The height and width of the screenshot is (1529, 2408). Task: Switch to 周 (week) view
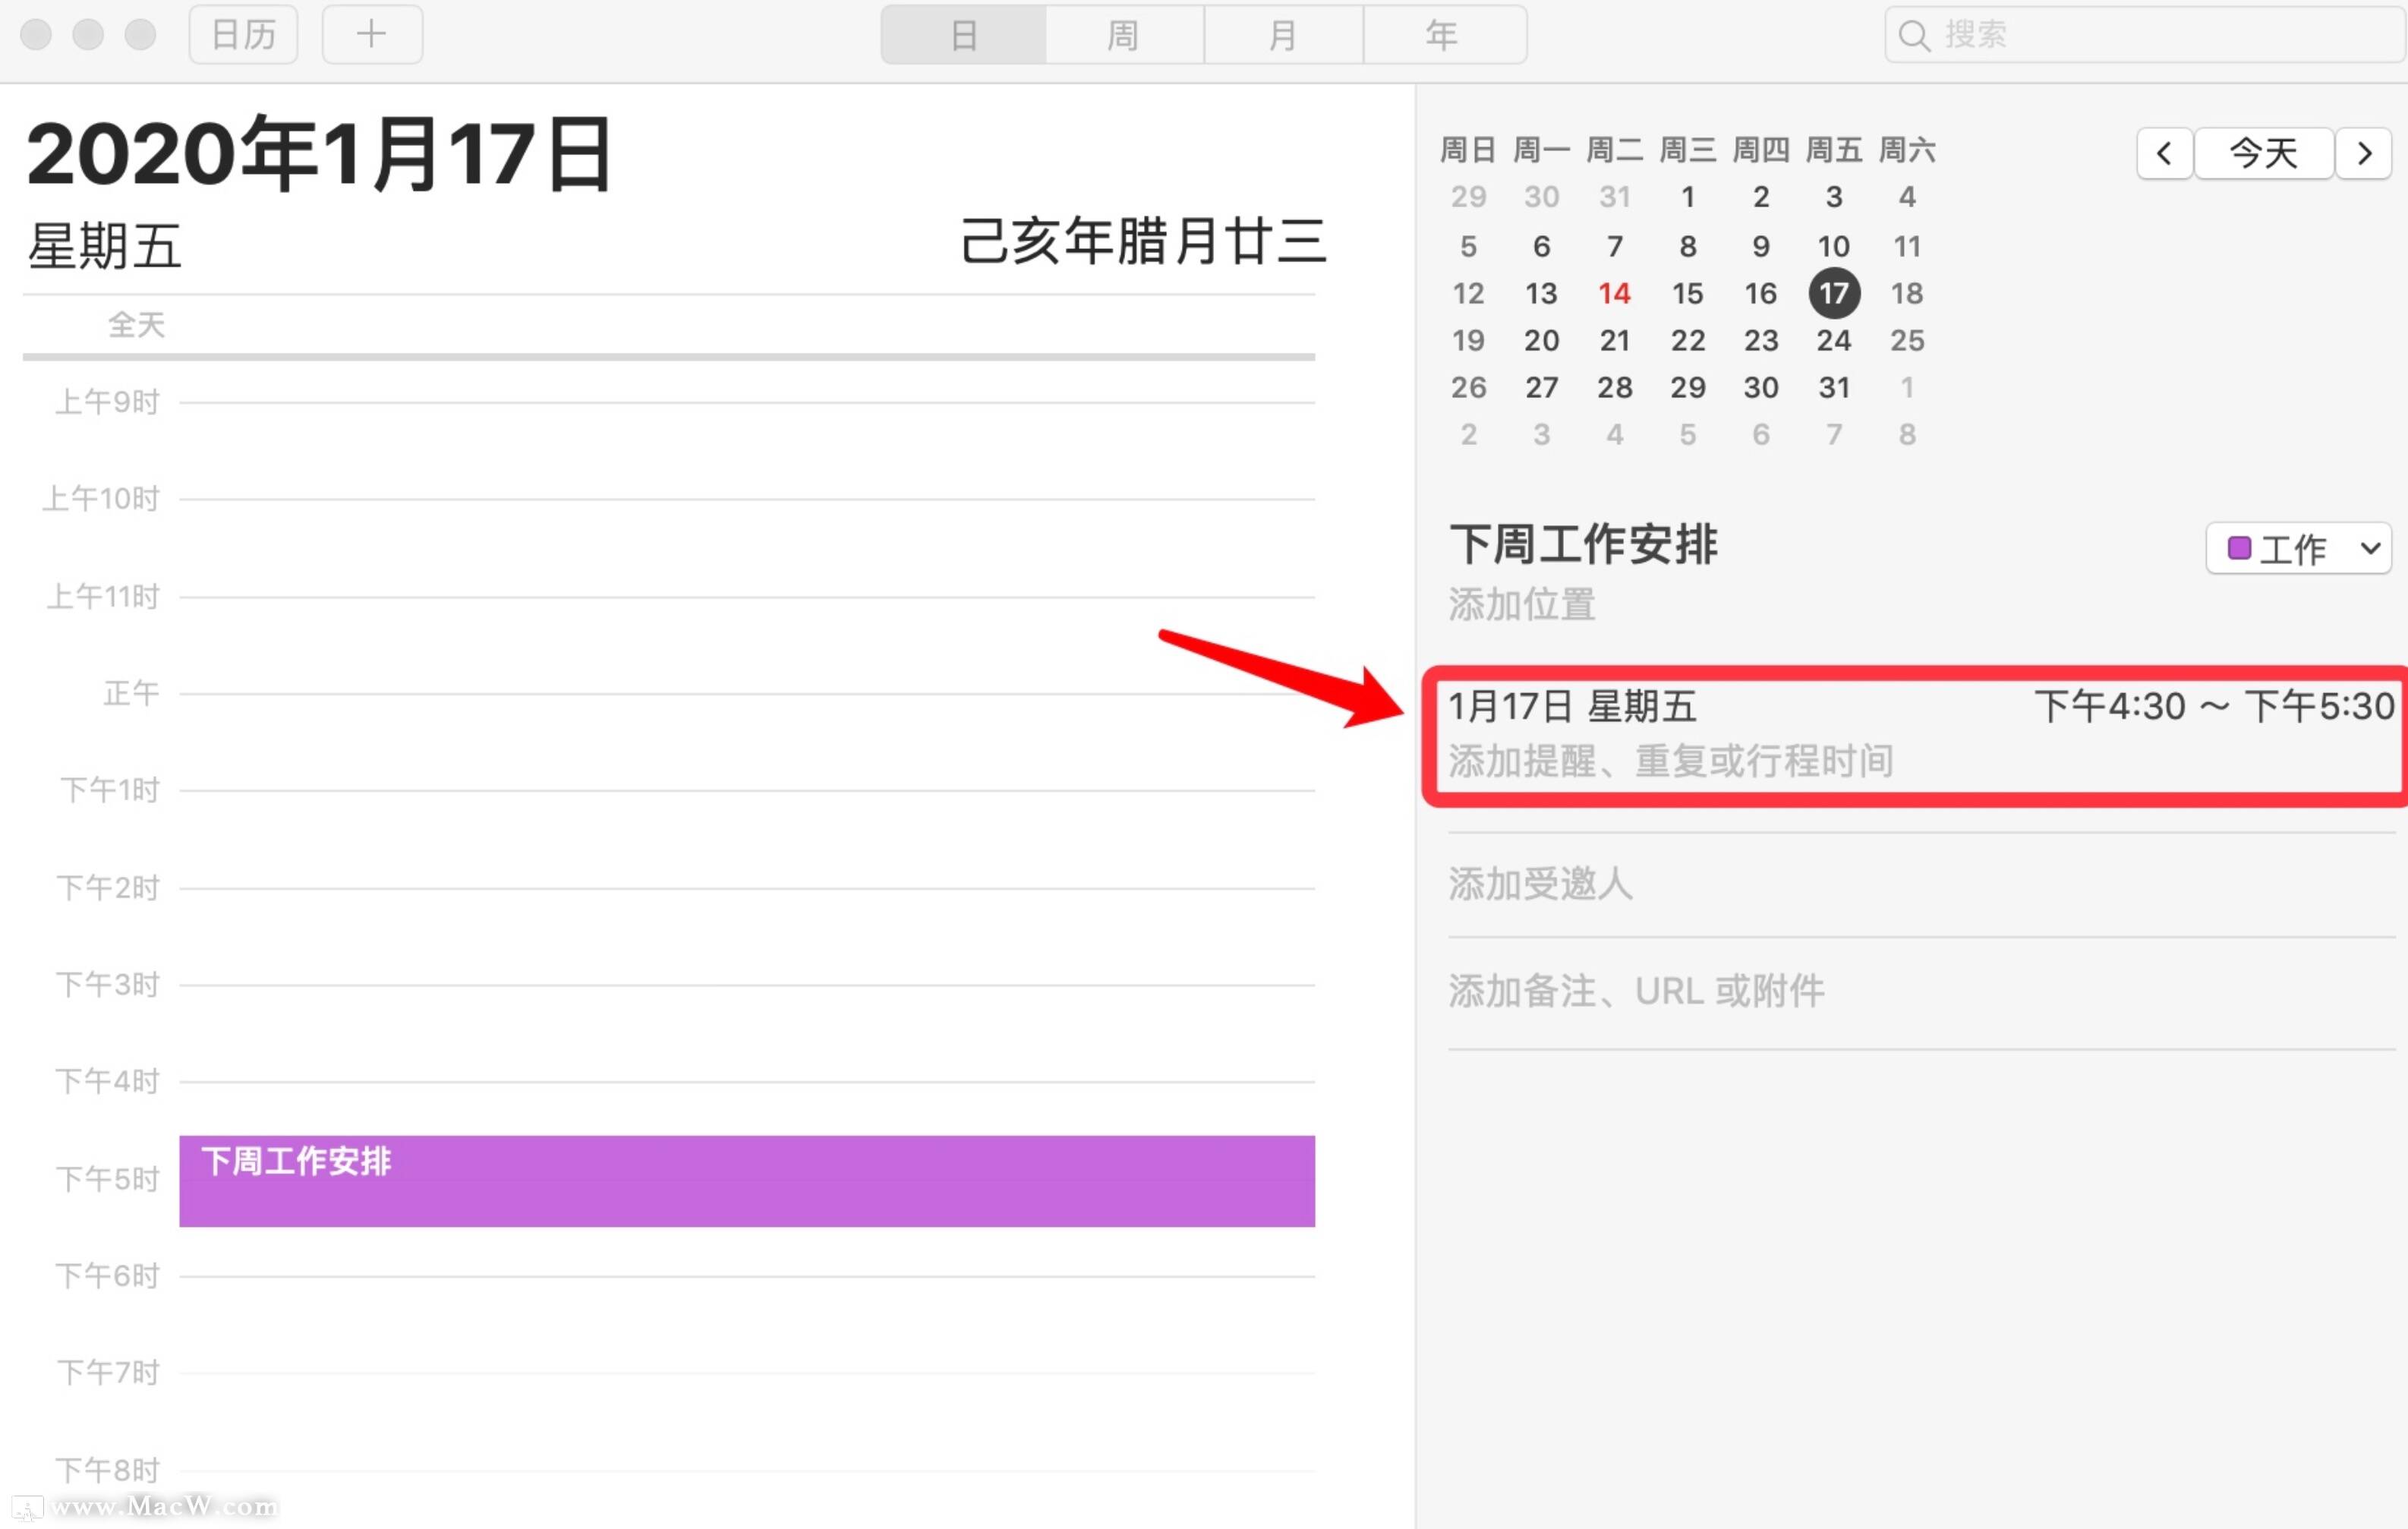click(1122, 35)
